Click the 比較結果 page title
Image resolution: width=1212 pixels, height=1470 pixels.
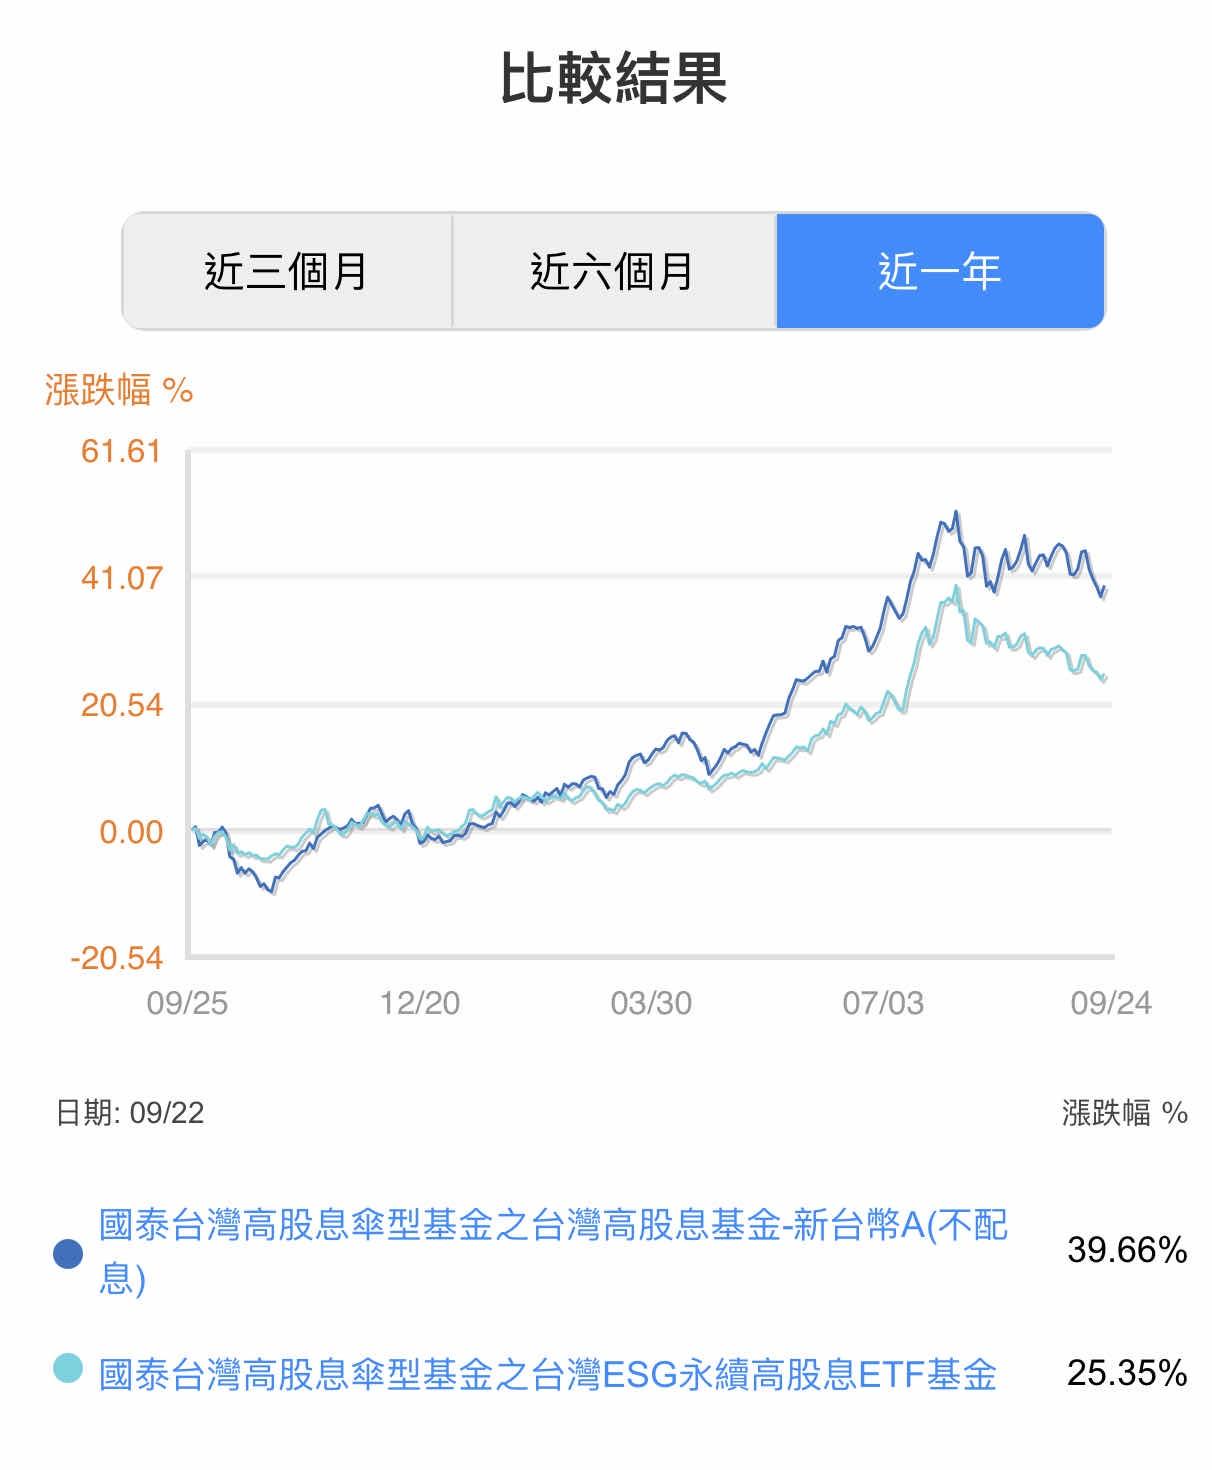(613, 79)
